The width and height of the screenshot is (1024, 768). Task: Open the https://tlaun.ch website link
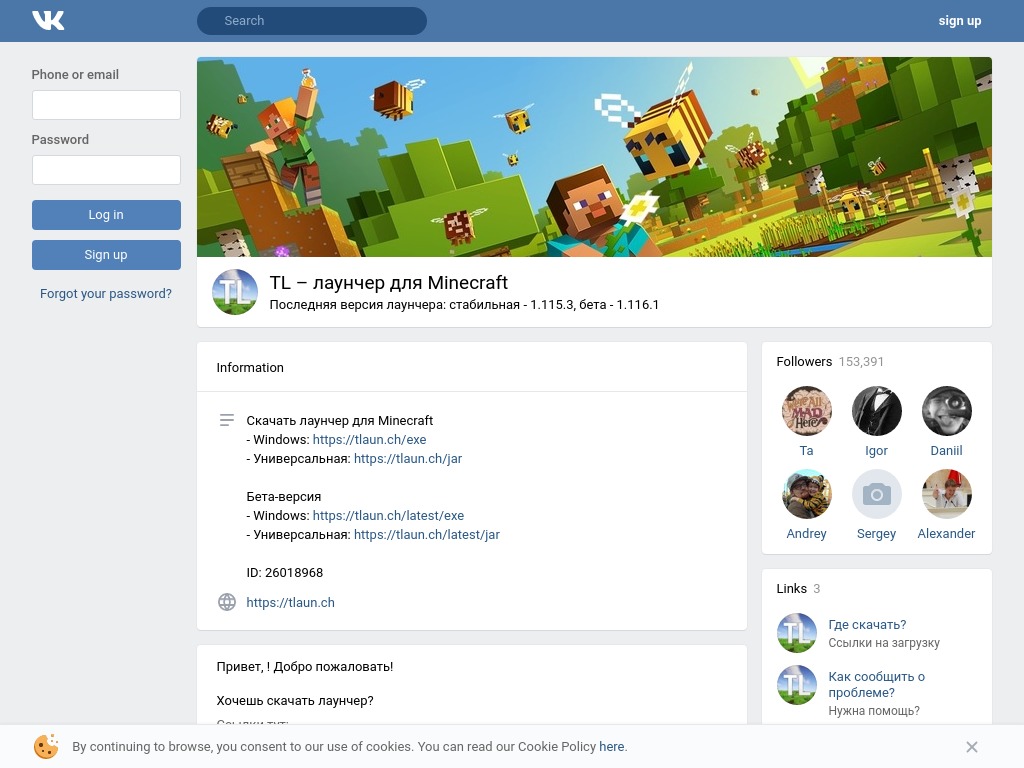[x=290, y=602]
